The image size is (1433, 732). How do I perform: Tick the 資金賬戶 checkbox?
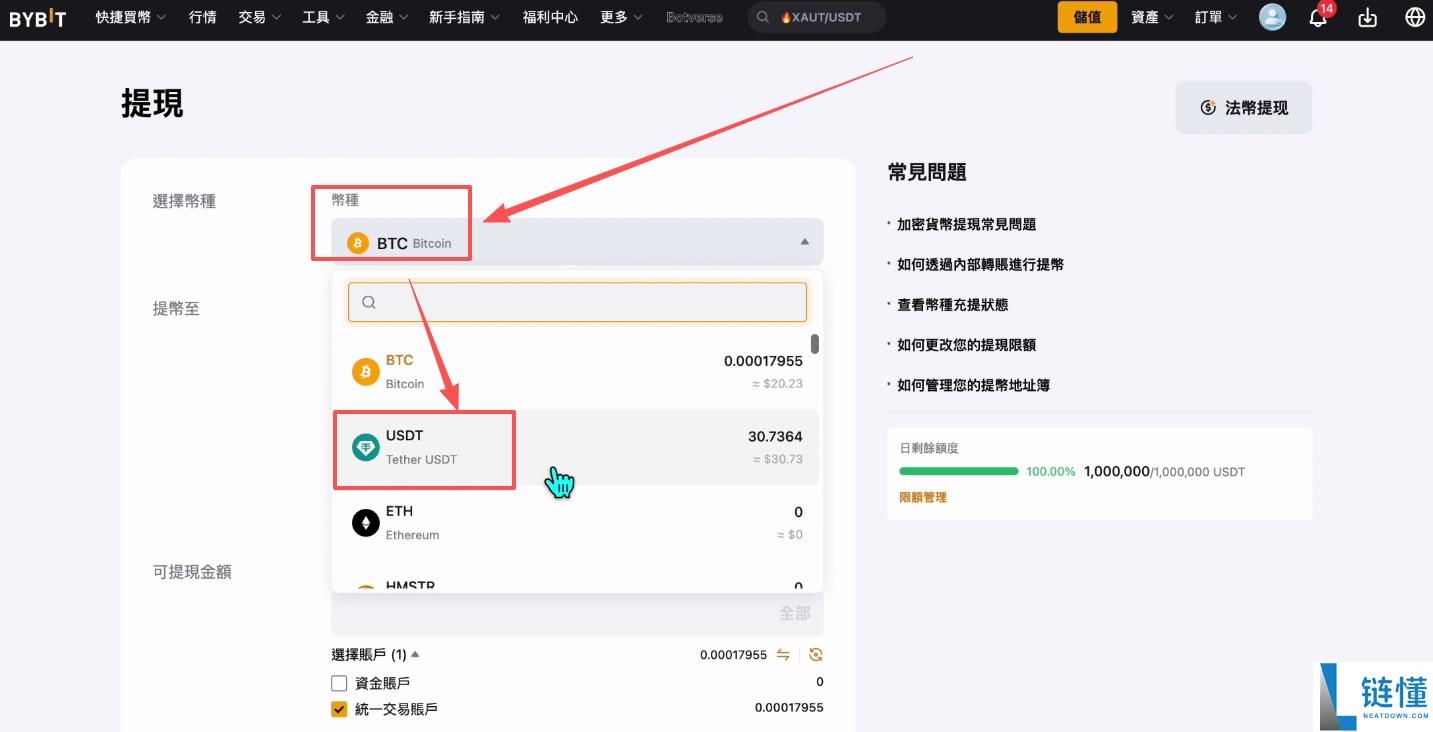click(339, 683)
